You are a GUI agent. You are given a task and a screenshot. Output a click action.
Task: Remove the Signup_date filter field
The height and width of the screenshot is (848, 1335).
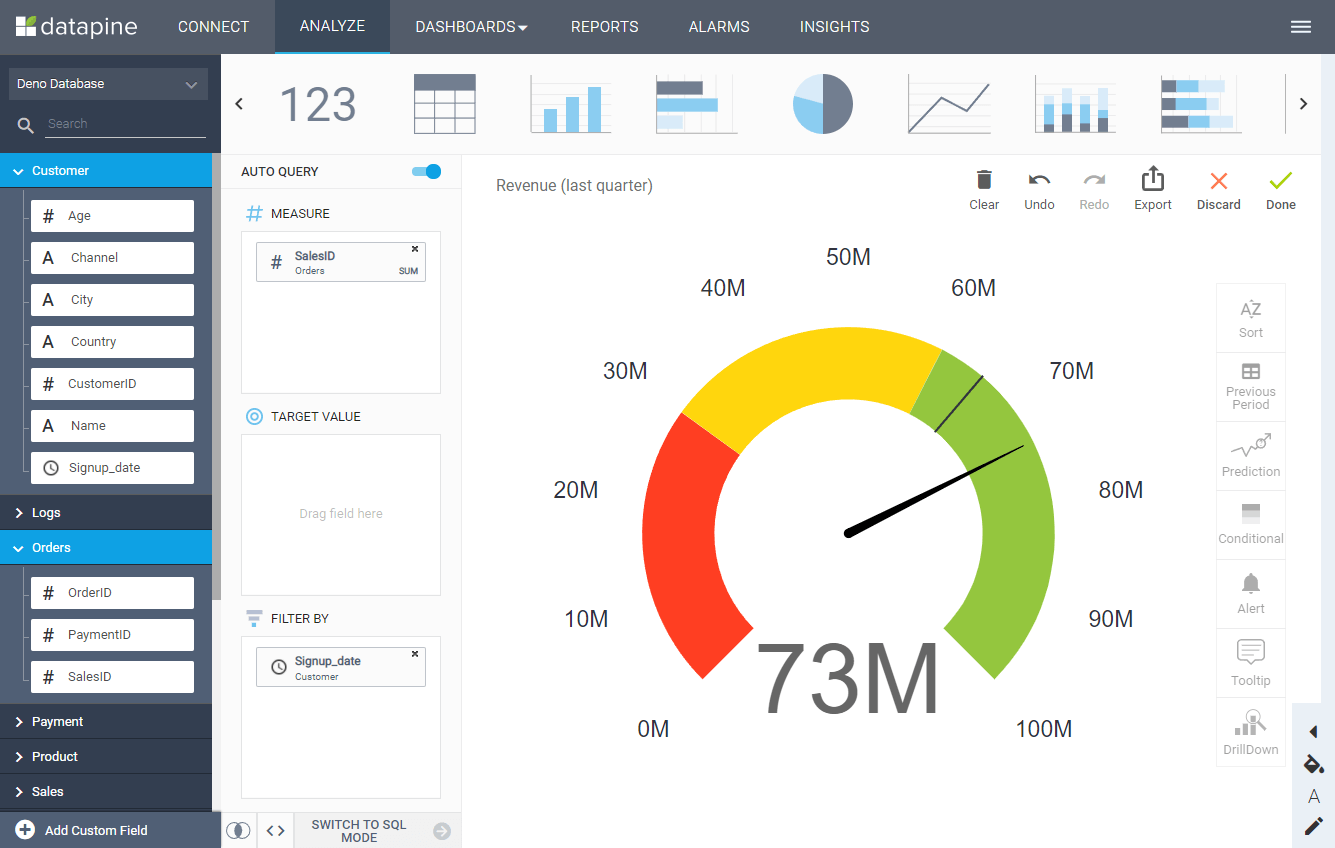[415, 654]
